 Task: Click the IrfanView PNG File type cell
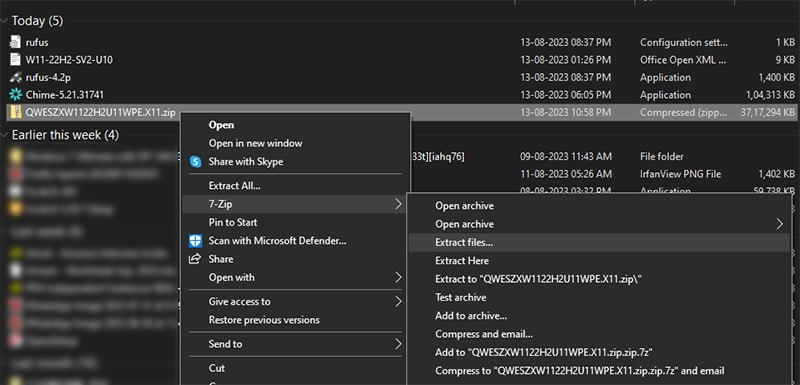(x=681, y=174)
